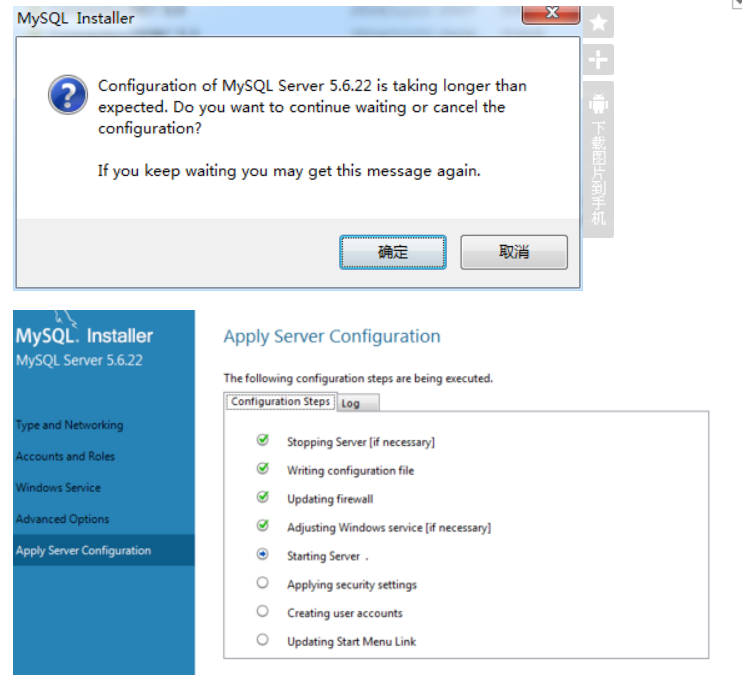The width and height of the screenshot is (742, 675).
Task: Click the 'Stopping Server [if necessary]' step text
Action: click(361, 442)
